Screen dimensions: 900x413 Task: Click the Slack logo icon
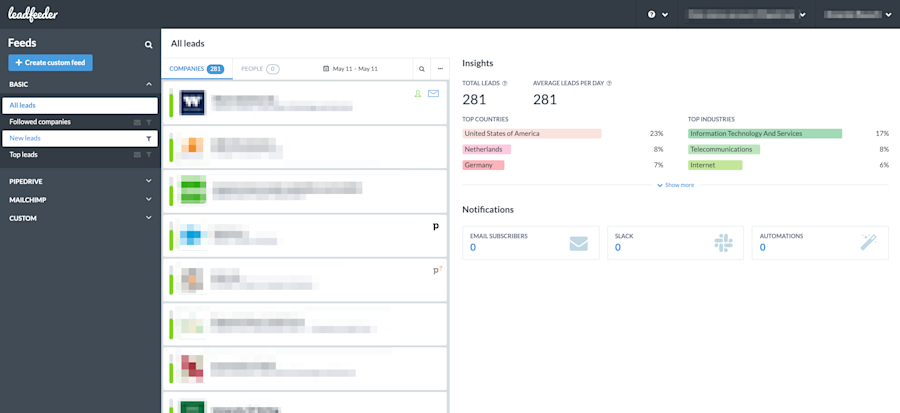point(723,243)
